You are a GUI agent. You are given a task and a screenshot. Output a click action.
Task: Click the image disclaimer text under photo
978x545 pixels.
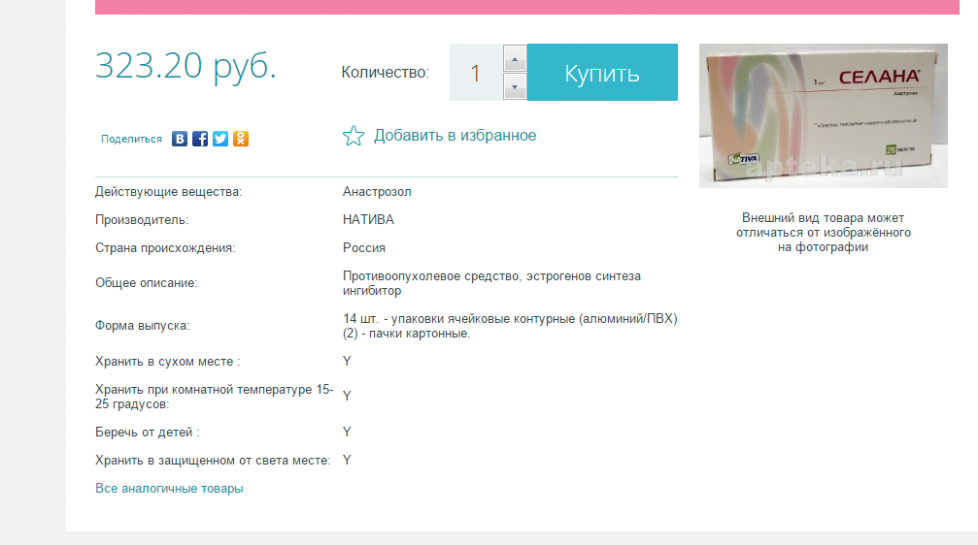825,232
